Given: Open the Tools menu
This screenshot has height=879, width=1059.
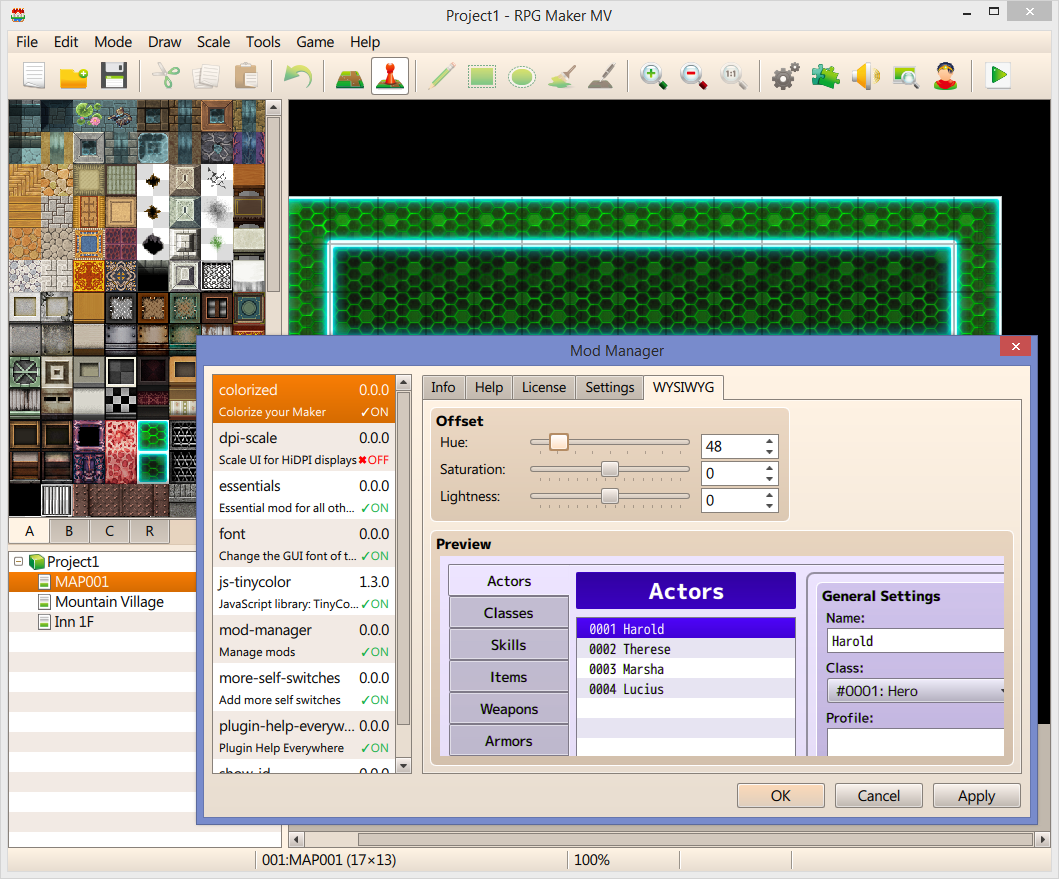Looking at the screenshot, I should pyautogui.click(x=263, y=42).
